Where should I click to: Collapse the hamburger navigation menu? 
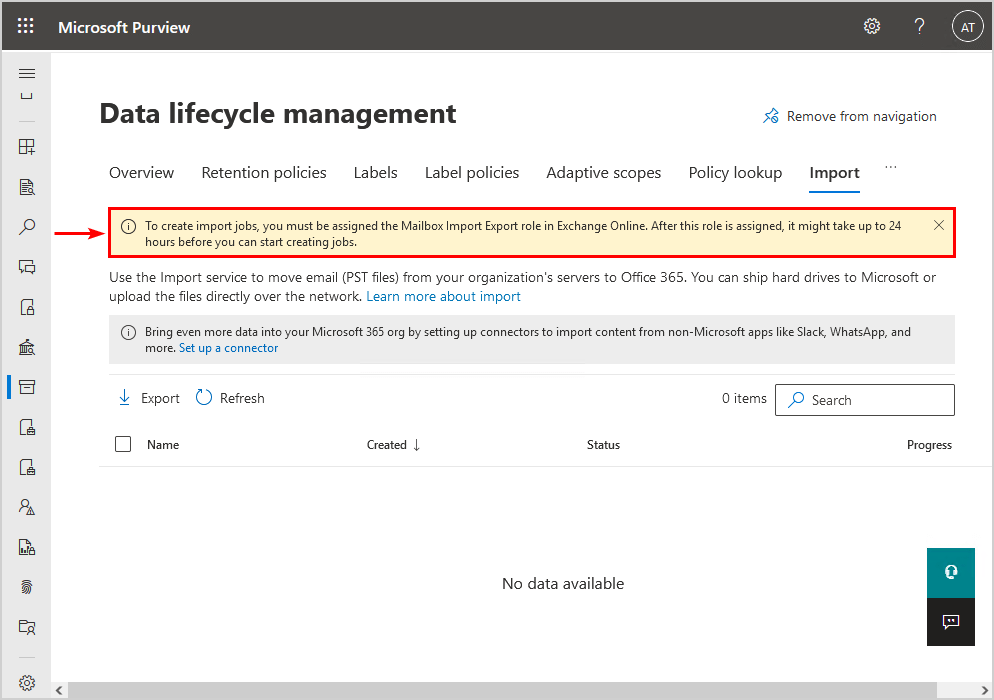[x=27, y=74]
